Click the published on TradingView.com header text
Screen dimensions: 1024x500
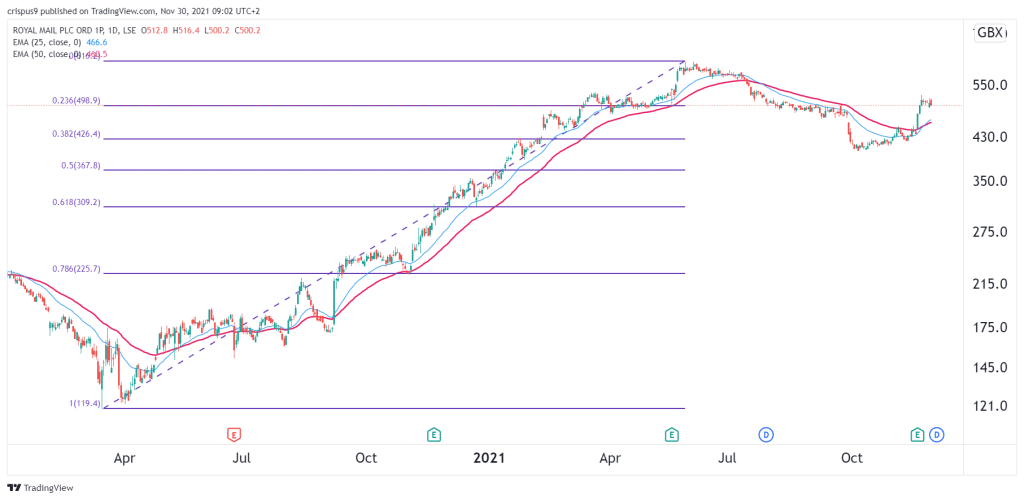(99, 10)
